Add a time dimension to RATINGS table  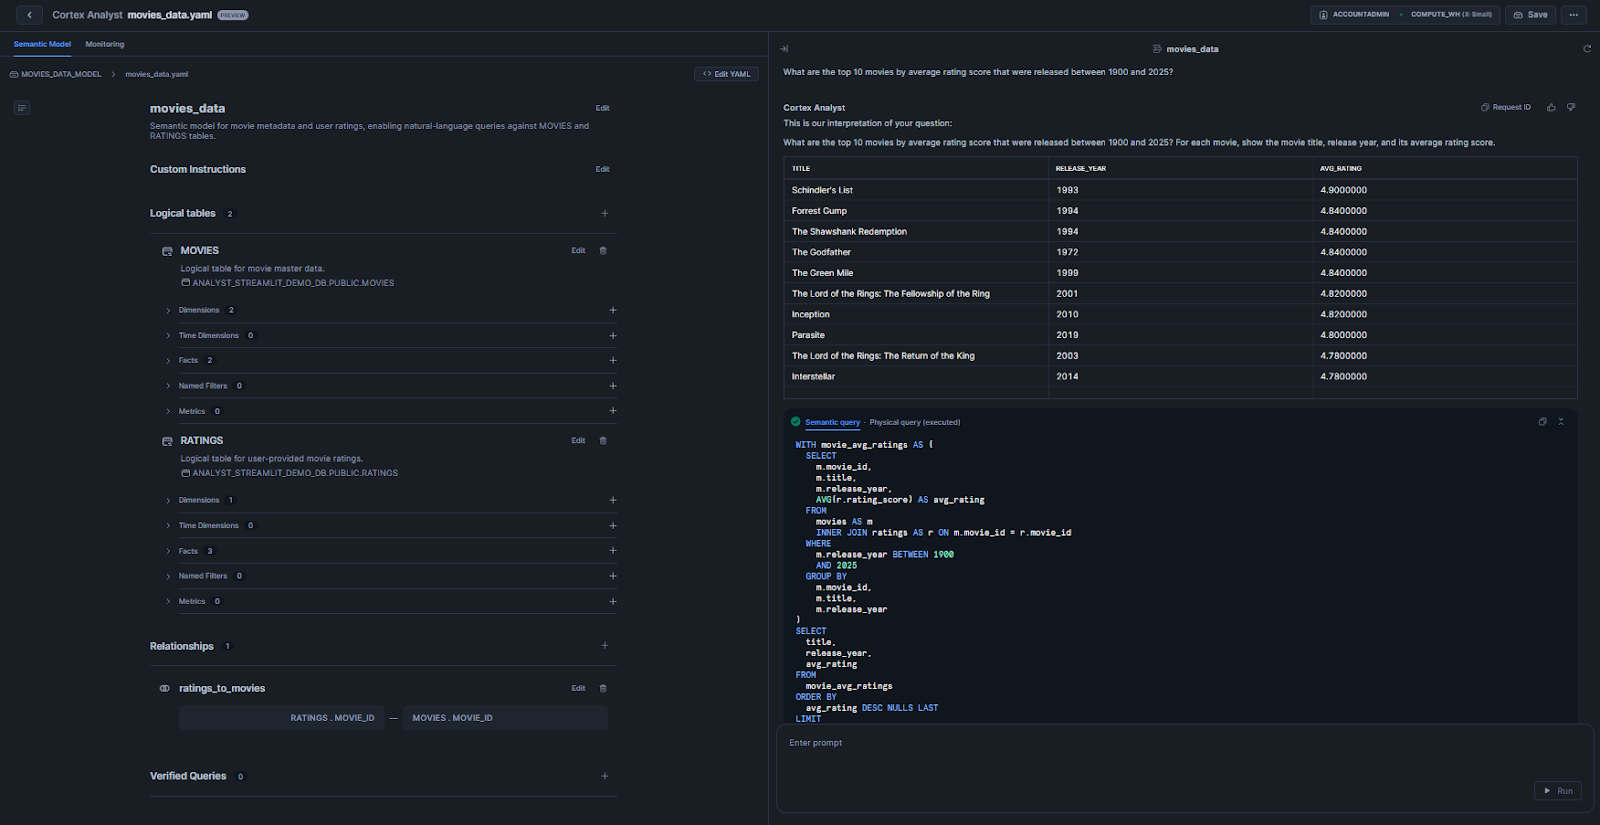coord(613,526)
